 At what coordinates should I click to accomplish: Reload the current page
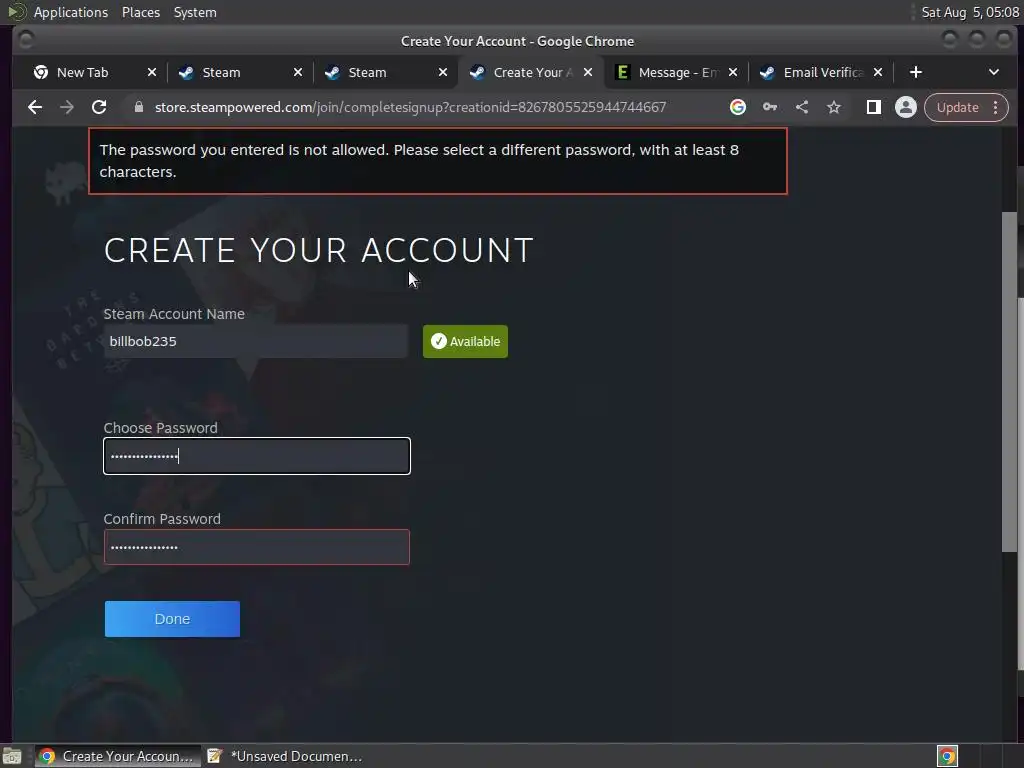[x=99, y=107]
